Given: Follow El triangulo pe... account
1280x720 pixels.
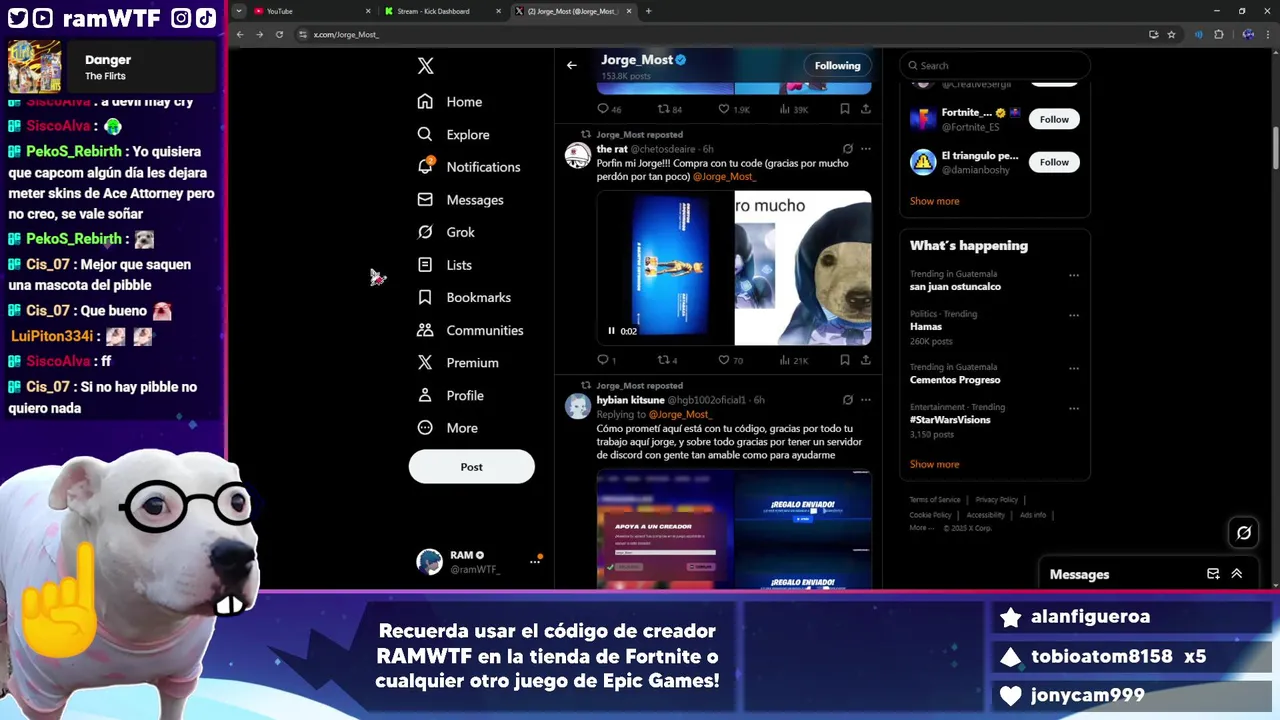Looking at the screenshot, I should (1054, 162).
